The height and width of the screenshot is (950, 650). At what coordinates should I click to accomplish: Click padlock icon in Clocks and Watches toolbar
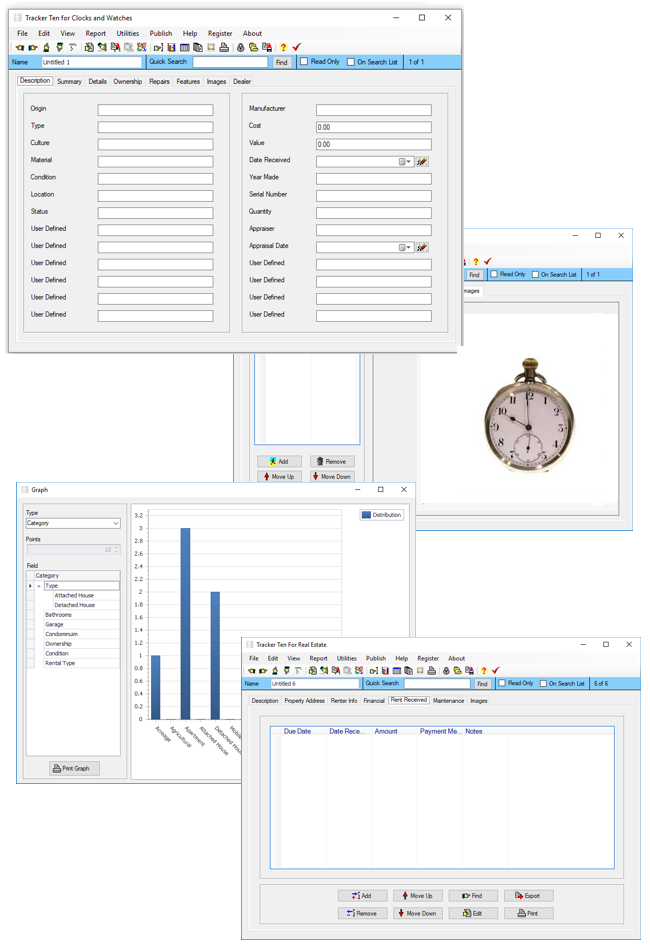(240, 47)
